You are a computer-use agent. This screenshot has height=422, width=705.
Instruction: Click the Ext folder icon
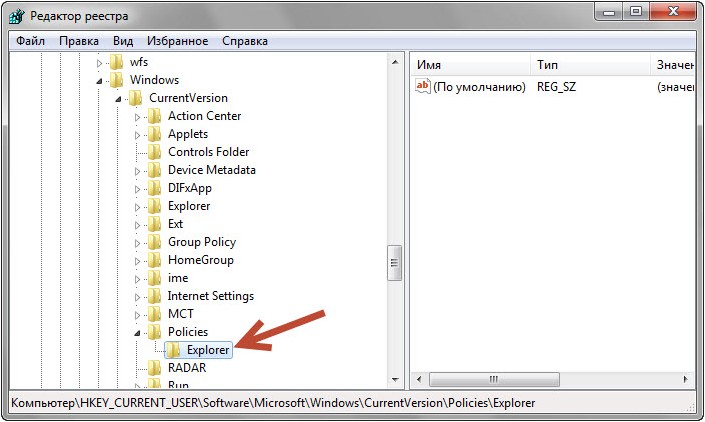tap(155, 224)
